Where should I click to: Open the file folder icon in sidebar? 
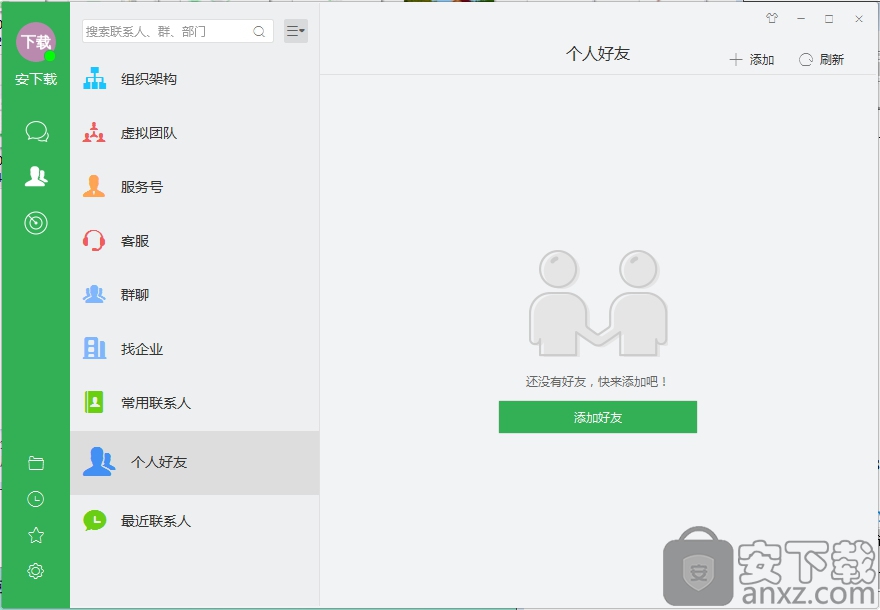coord(36,463)
